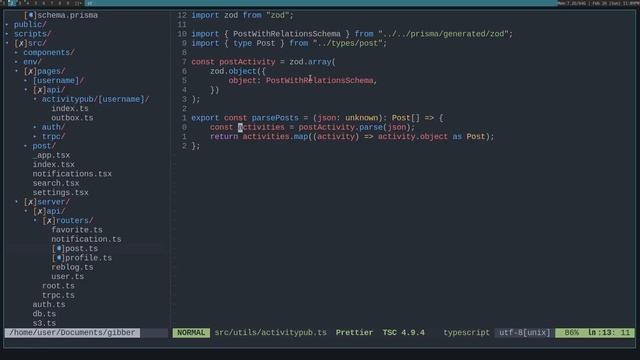Click PostWithRelationsSchema on the object: line

click(x=320, y=80)
